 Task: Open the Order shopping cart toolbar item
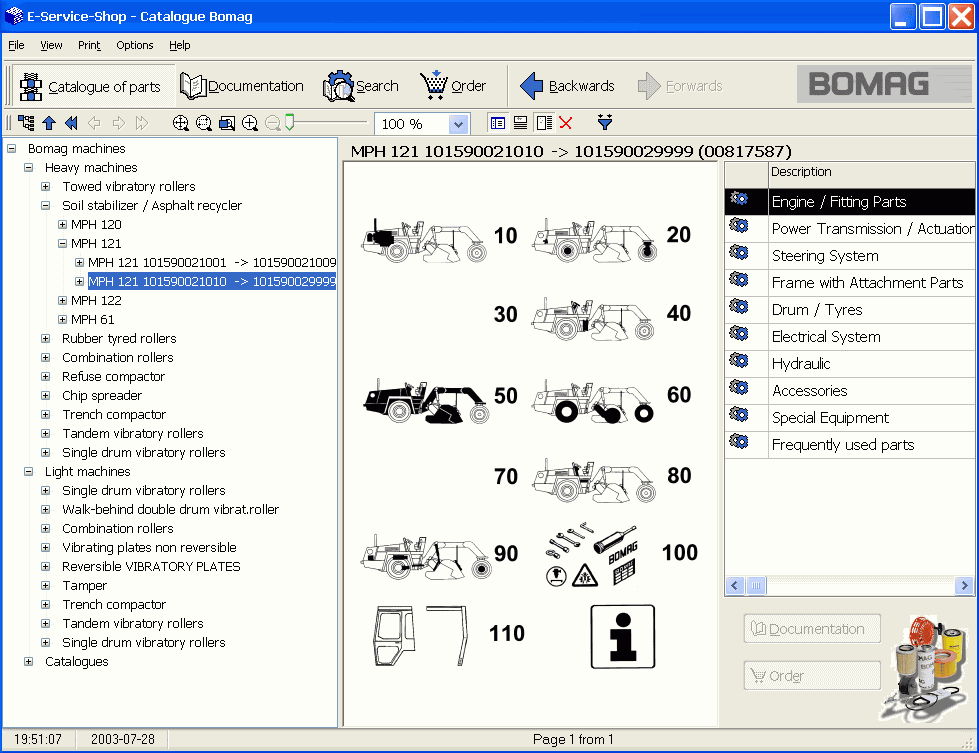pyautogui.click(x=453, y=86)
